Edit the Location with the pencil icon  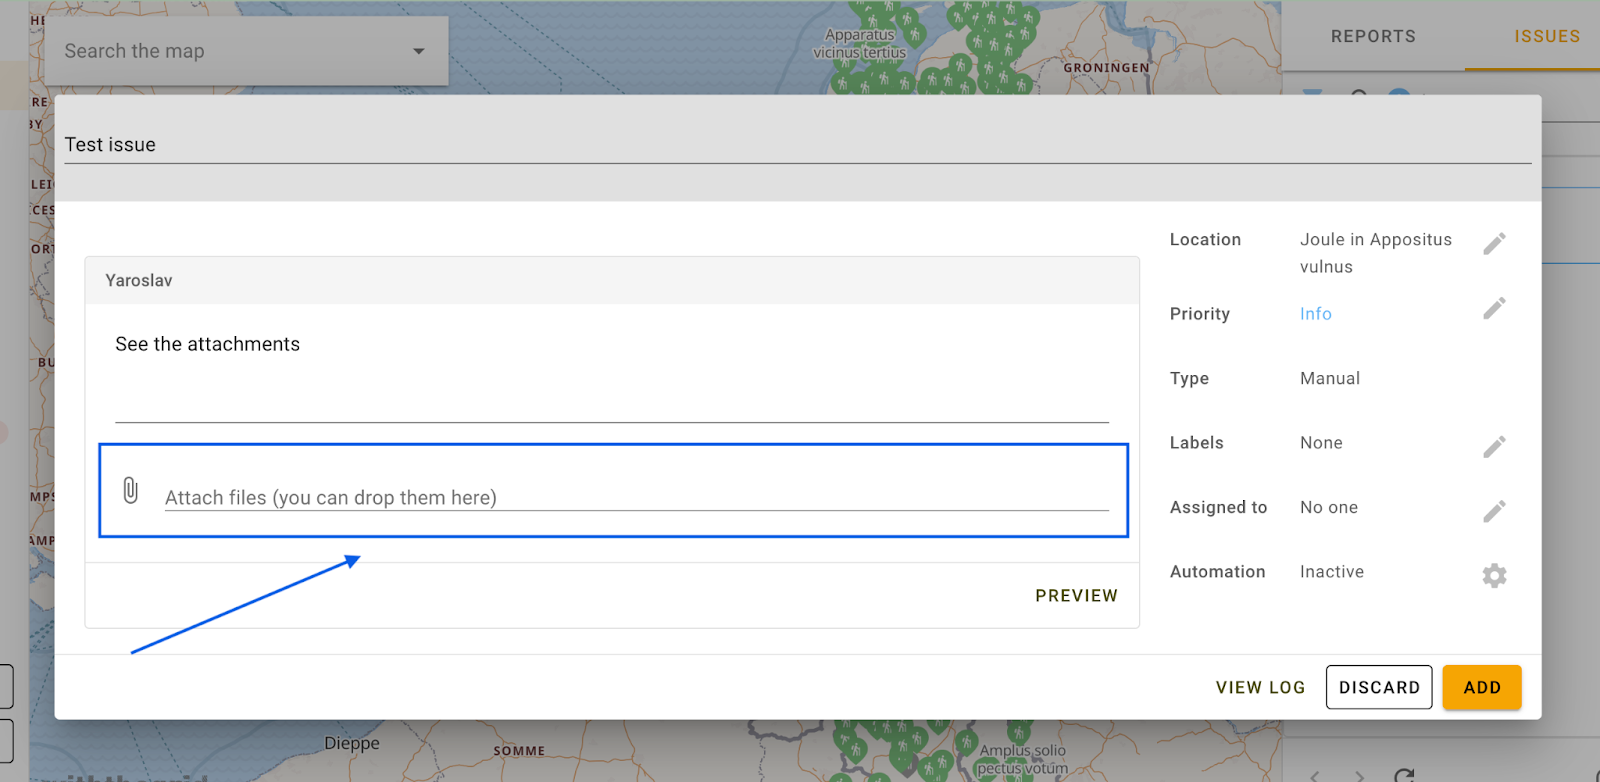(x=1494, y=244)
